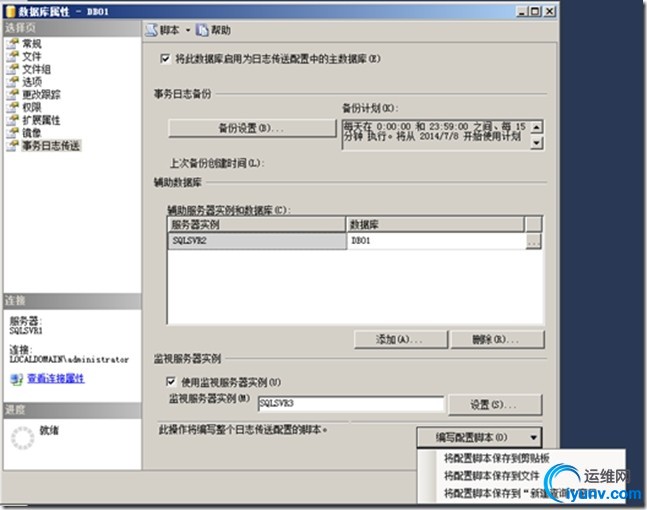Click the 扩展属性 page label
Screen dimensions: 647x510
point(41,120)
